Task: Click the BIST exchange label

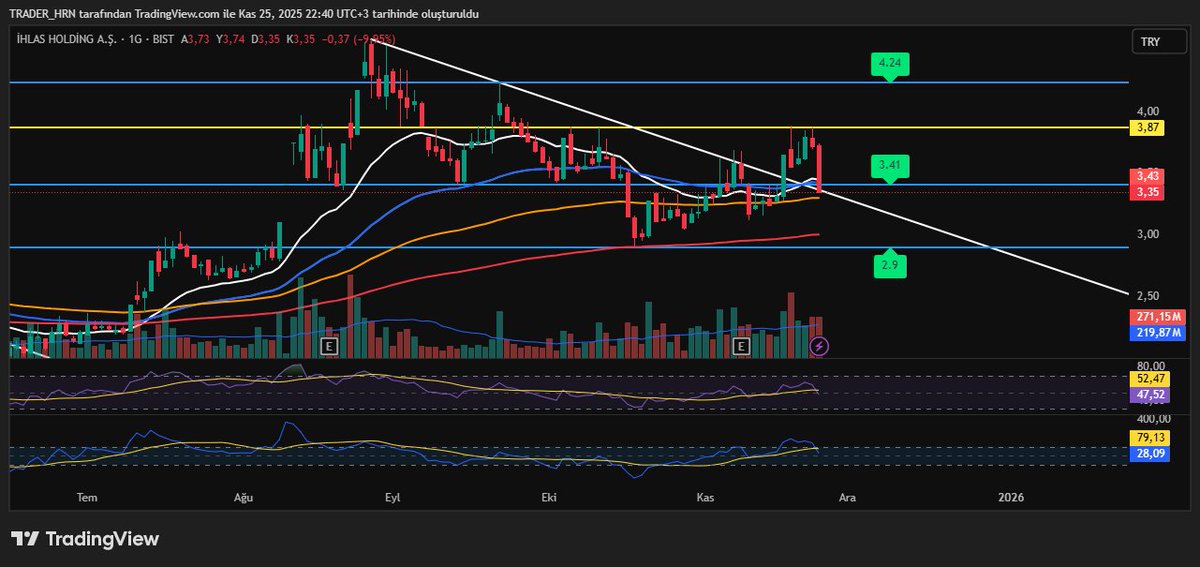Action: point(162,39)
